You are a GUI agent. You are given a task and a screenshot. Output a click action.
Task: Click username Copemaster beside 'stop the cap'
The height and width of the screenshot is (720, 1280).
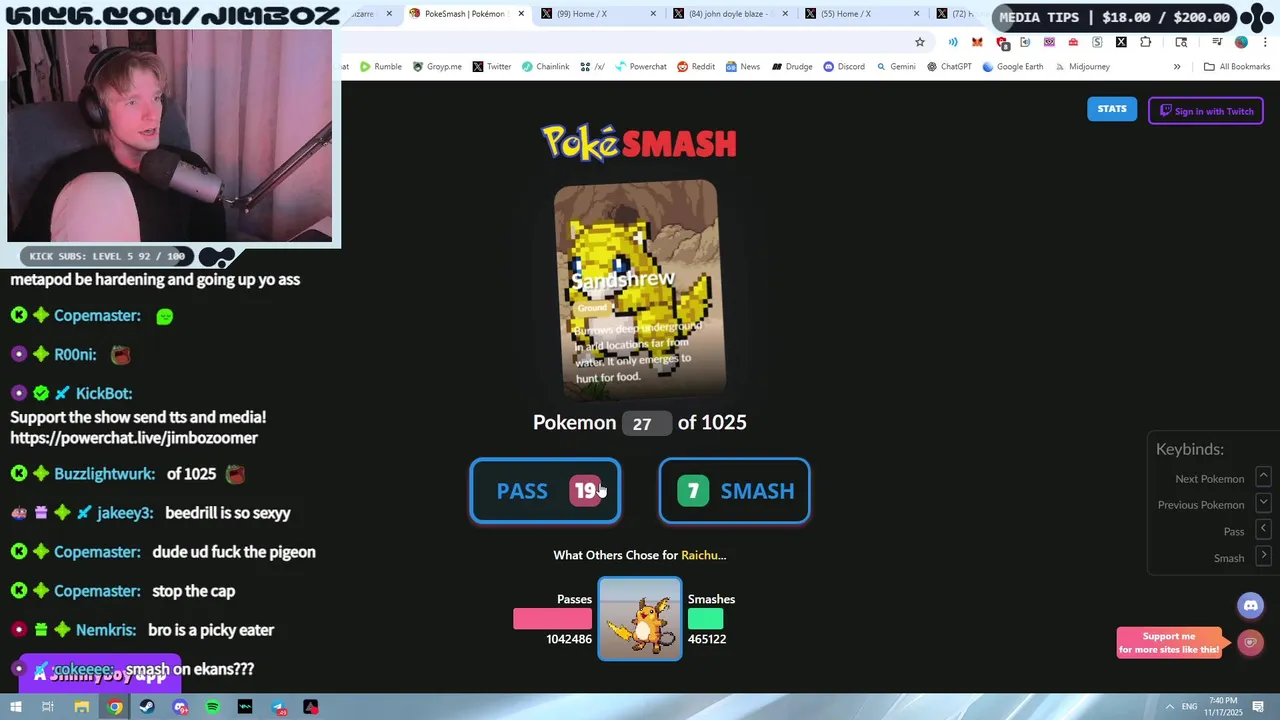(x=97, y=591)
